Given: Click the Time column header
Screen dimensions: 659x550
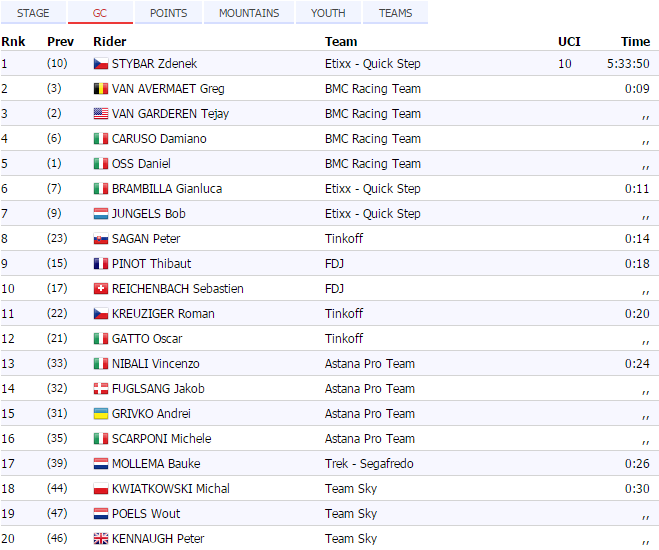Looking at the screenshot, I should click(635, 42).
